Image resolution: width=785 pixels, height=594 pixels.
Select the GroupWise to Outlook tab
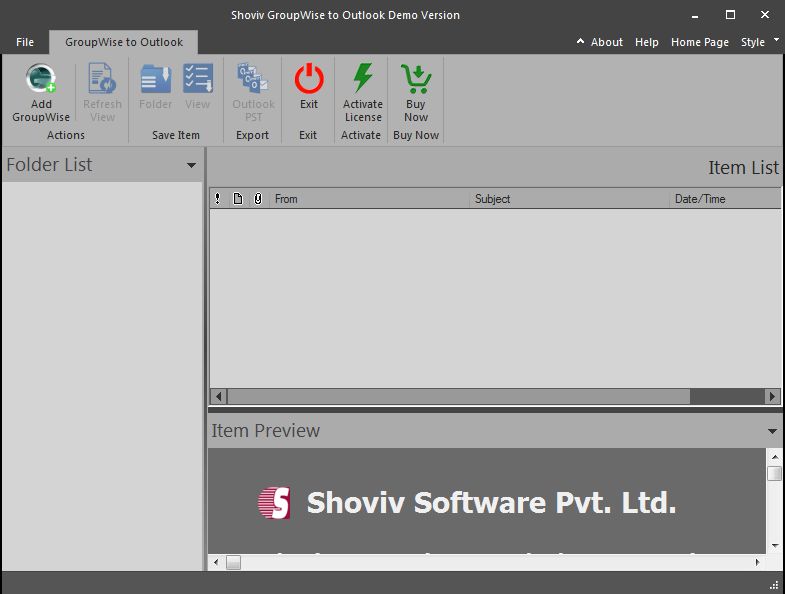pos(124,42)
